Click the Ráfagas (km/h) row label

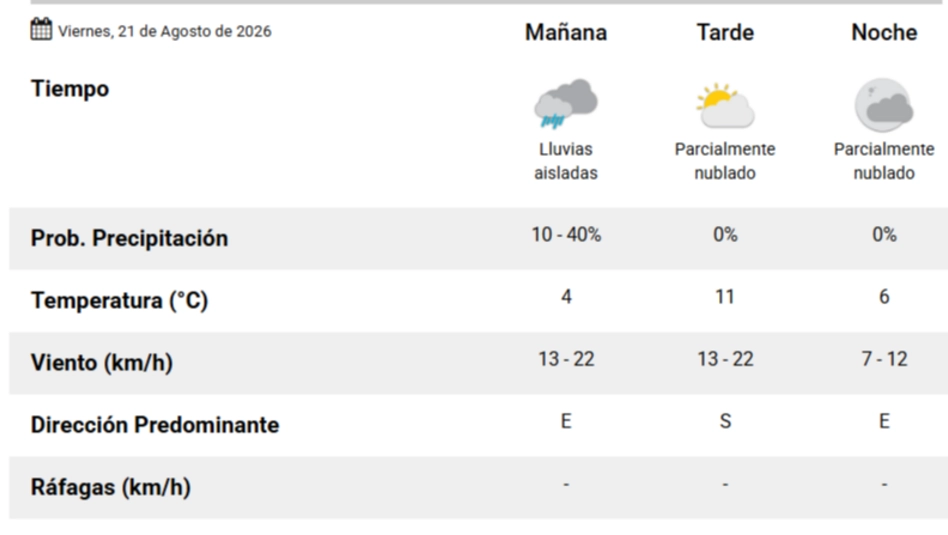(x=111, y=487)
